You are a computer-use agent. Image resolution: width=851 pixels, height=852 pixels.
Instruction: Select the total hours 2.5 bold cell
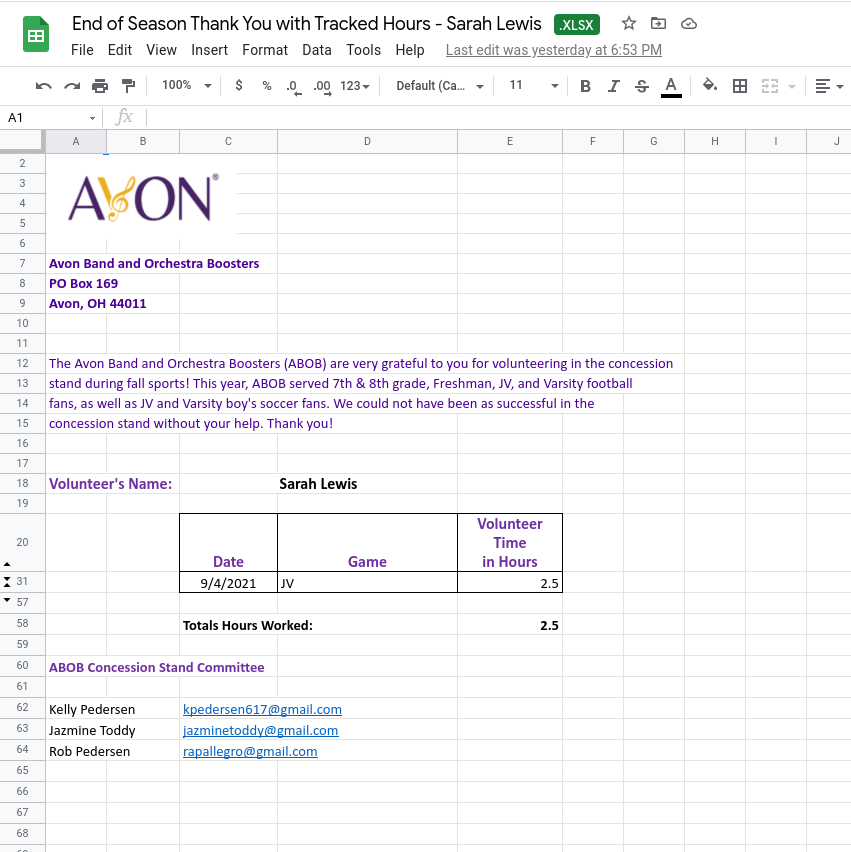[x=510, y=625]
